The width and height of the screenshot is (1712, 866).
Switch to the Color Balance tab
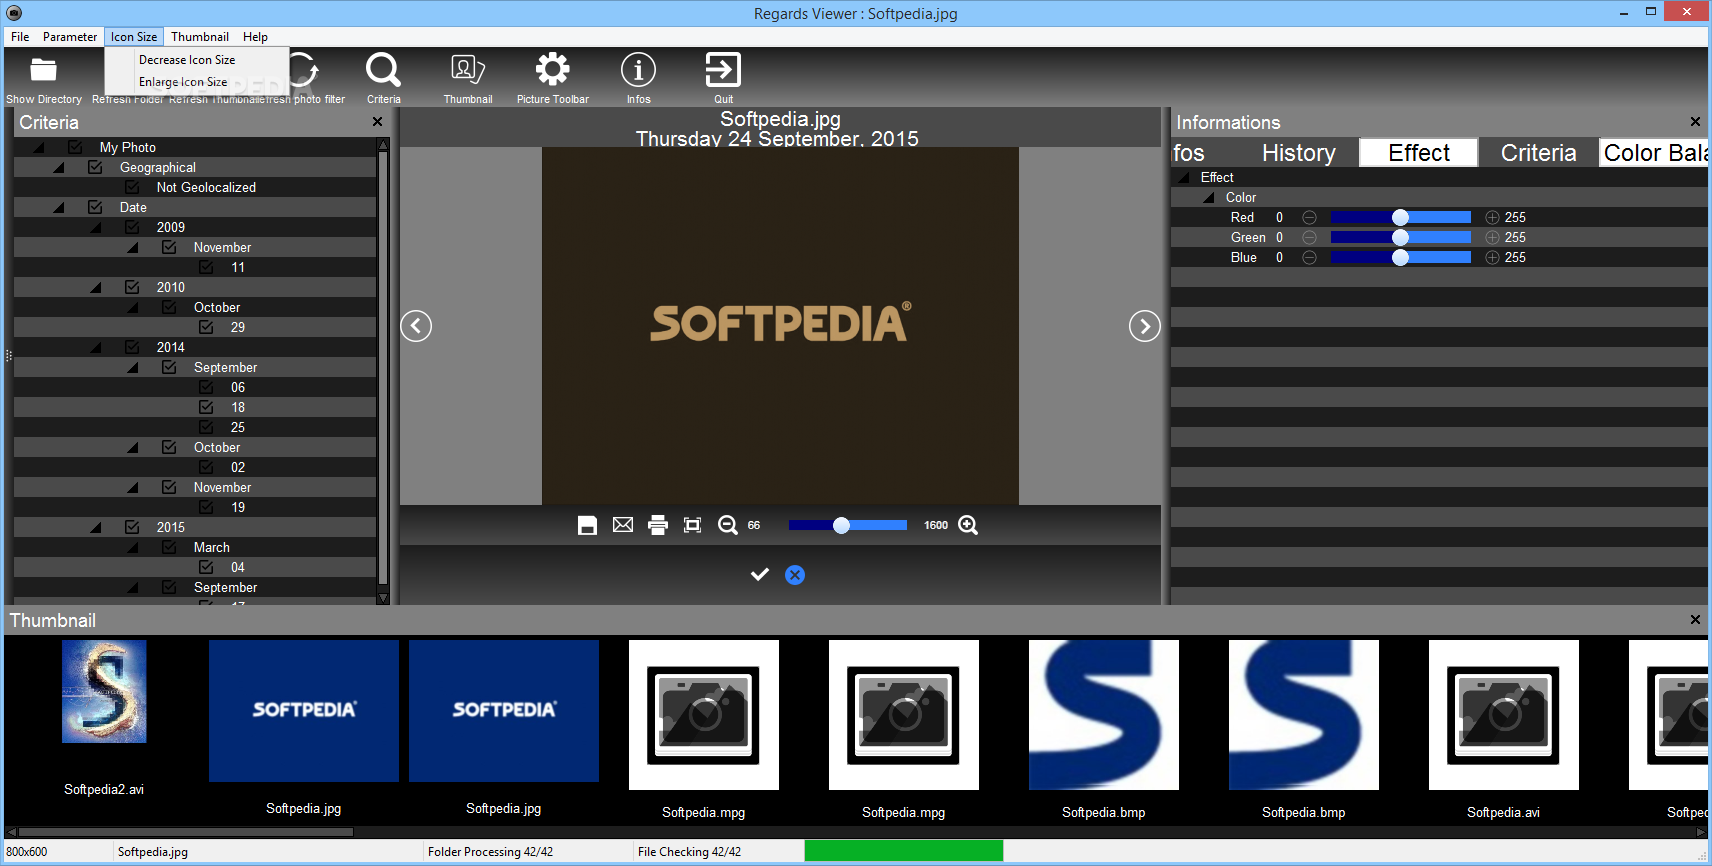1654,153
